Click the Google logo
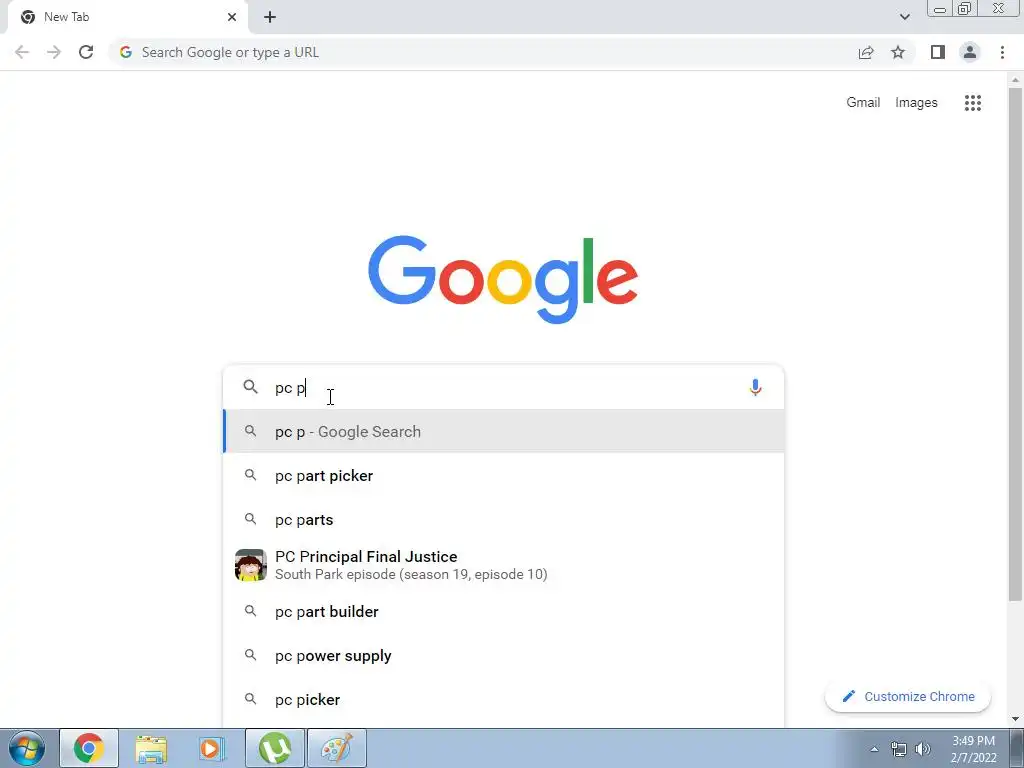This screenshot has width=1024, height=768. (503, 280)
